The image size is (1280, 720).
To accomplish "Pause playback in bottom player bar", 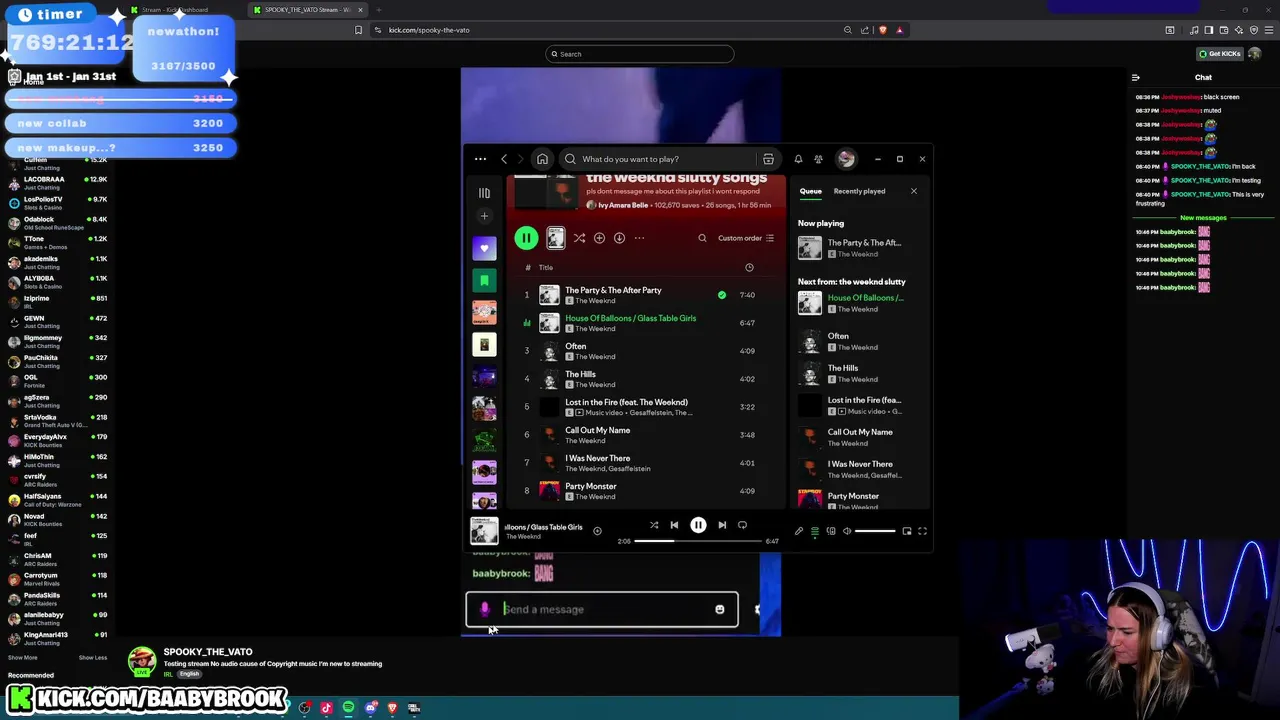I will (x=698, y=525).
